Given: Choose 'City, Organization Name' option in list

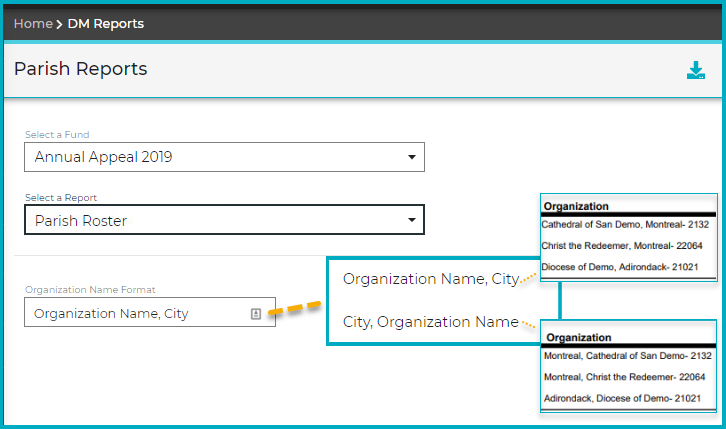Looking at the screenshot, I should pyautogui.click(x=431, y=322).
